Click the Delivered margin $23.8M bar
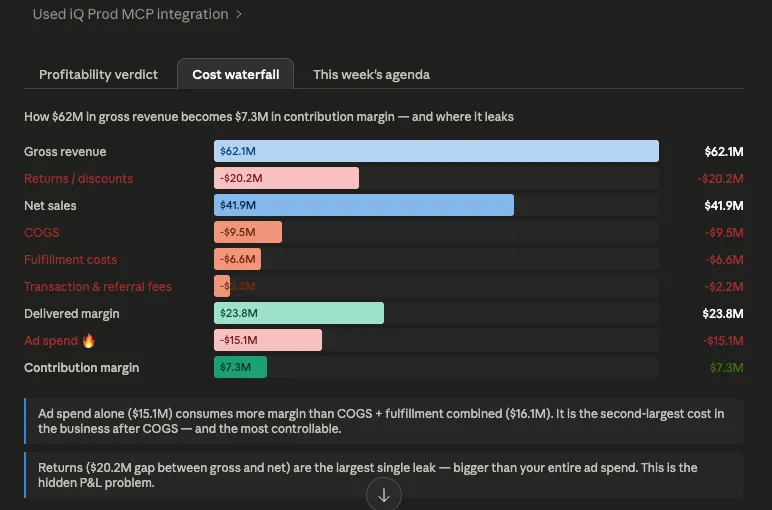The height and width of the screenshot is (510, 772). [x=299, y=313]
